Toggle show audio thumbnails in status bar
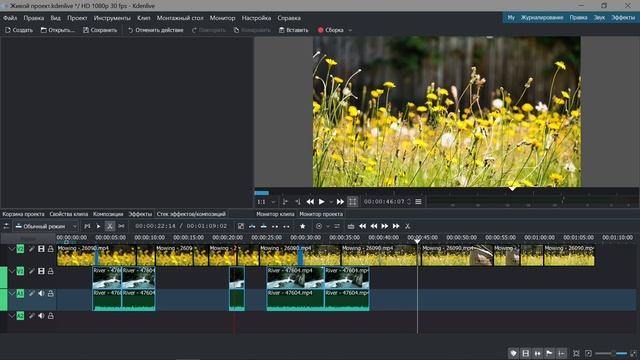This screenshot has height=360, width=640. tap(538, 353)
